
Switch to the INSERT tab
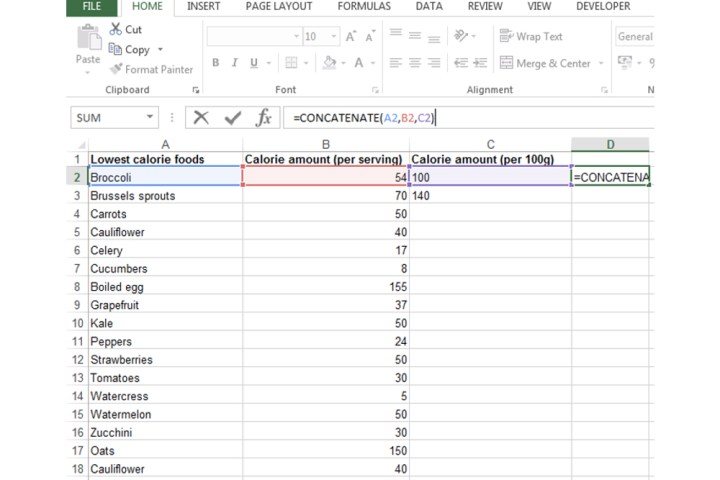[x=203, y=6]
